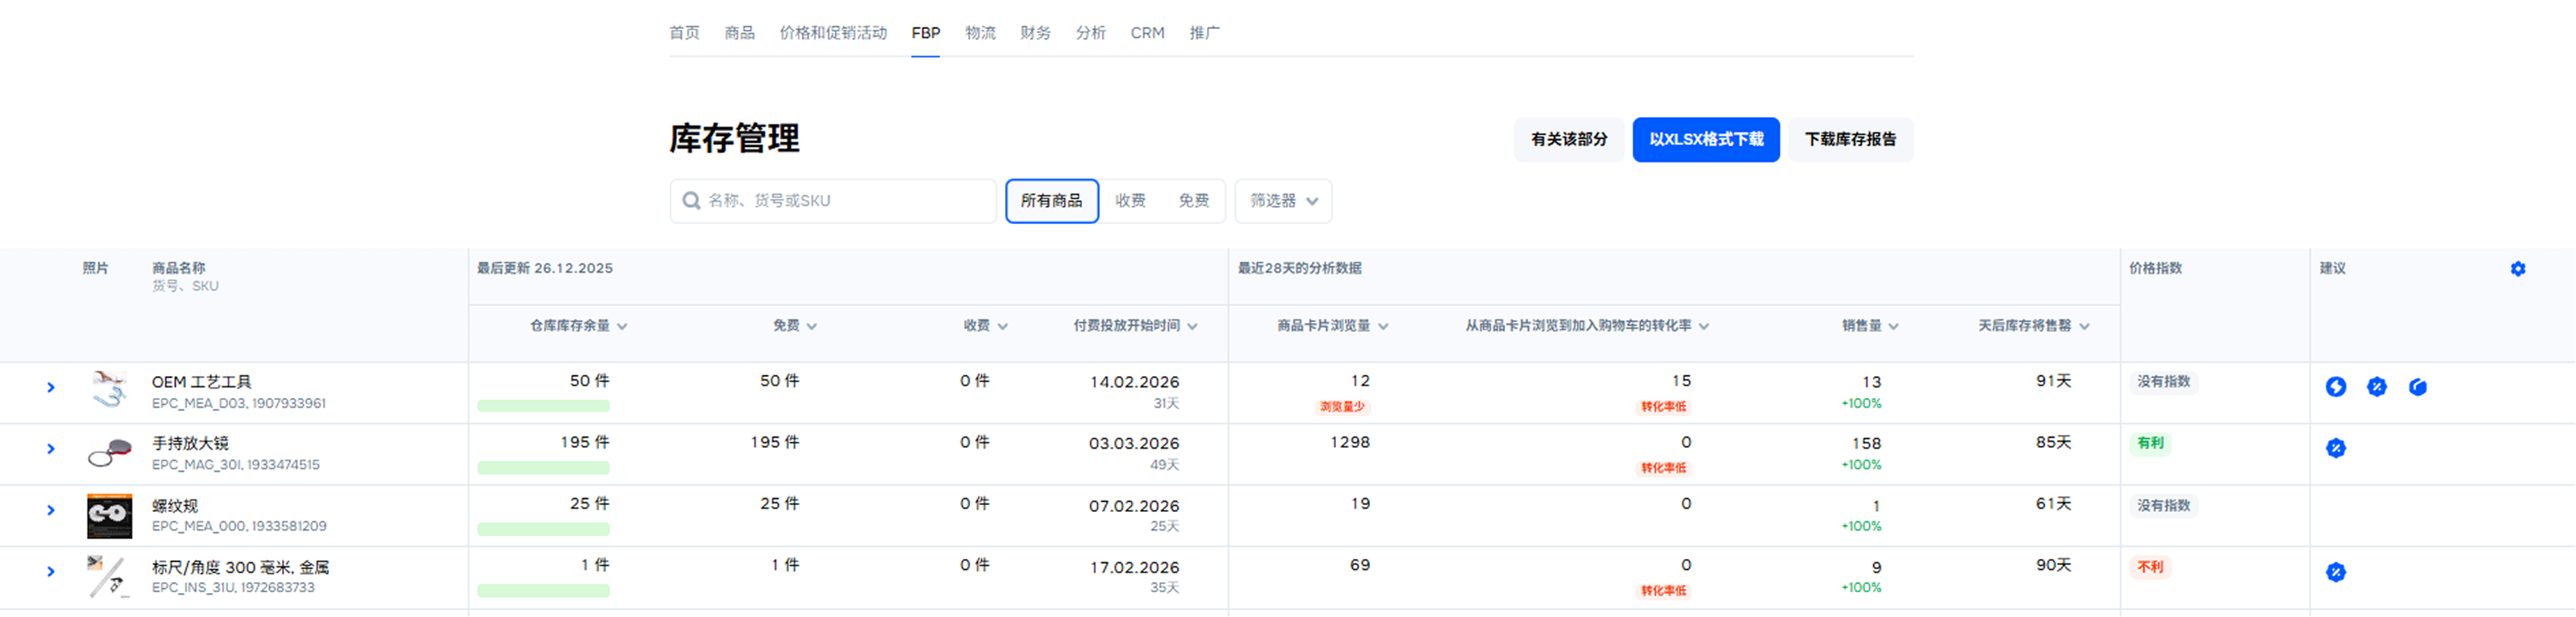
Task: Switch the filter to 收费
Action: pyautogui.click(x=1130, y=201)
